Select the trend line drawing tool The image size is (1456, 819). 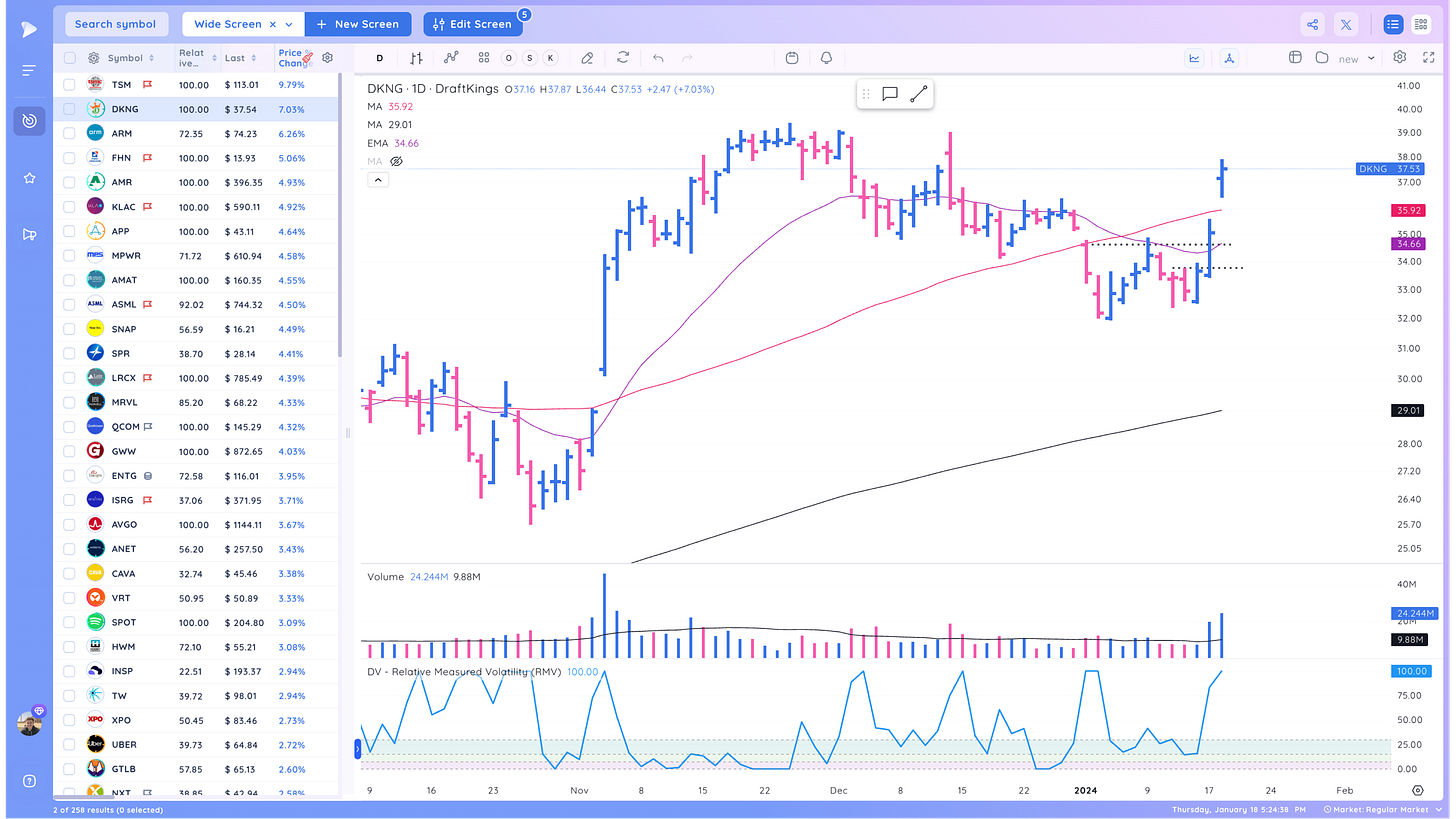[x=919, y=94]
